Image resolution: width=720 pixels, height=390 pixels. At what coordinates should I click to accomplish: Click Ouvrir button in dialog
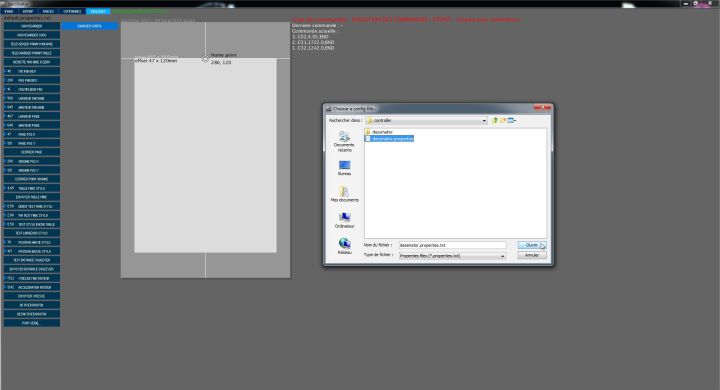(532, 245)
